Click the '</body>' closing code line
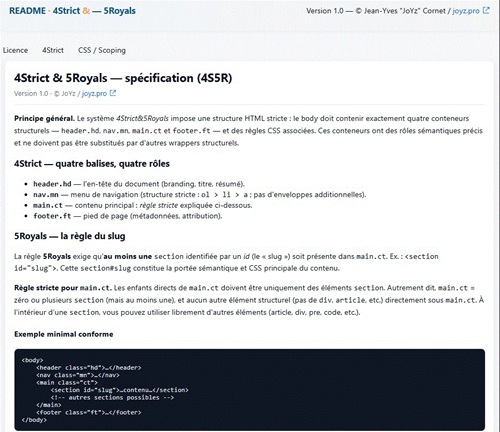This screenshot has width=500, height=432. pos(34,420)
